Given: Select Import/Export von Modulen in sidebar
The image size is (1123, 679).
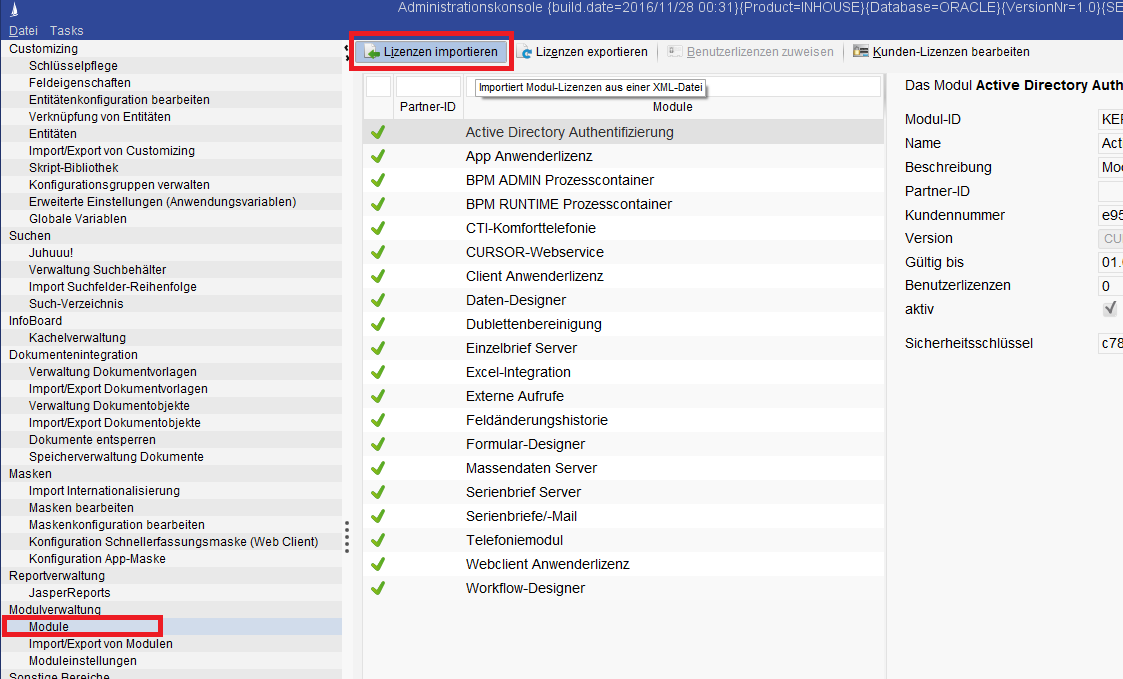Looking at the screenshot, I should (100, 644).
